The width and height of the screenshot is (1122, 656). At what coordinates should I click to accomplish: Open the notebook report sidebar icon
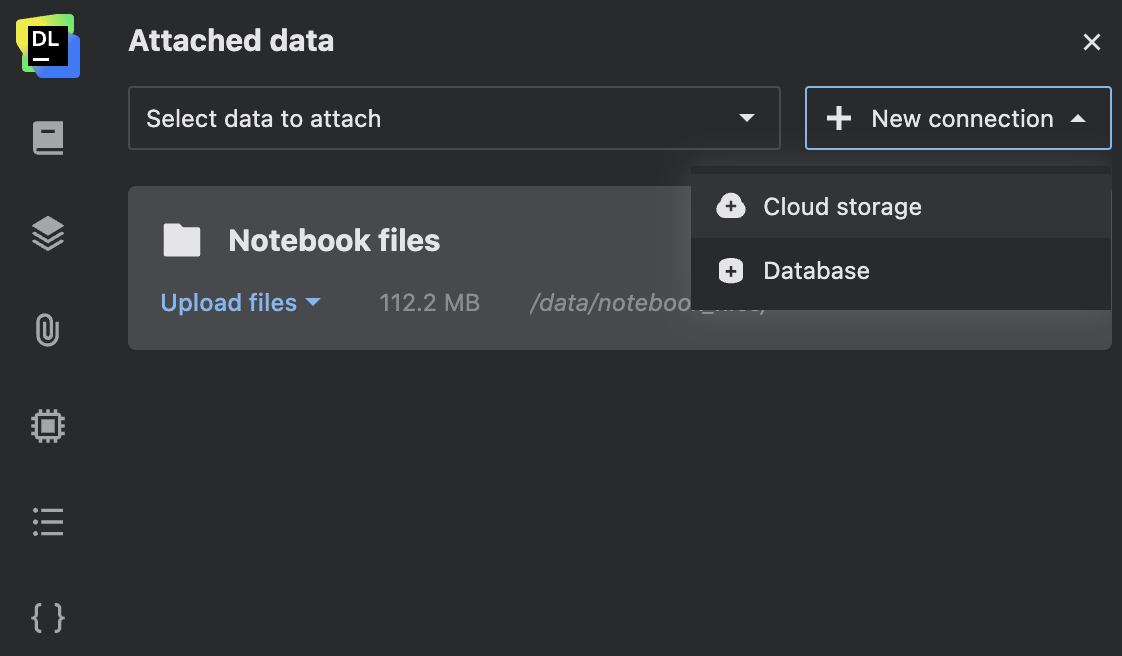click(x=47, y=137)
